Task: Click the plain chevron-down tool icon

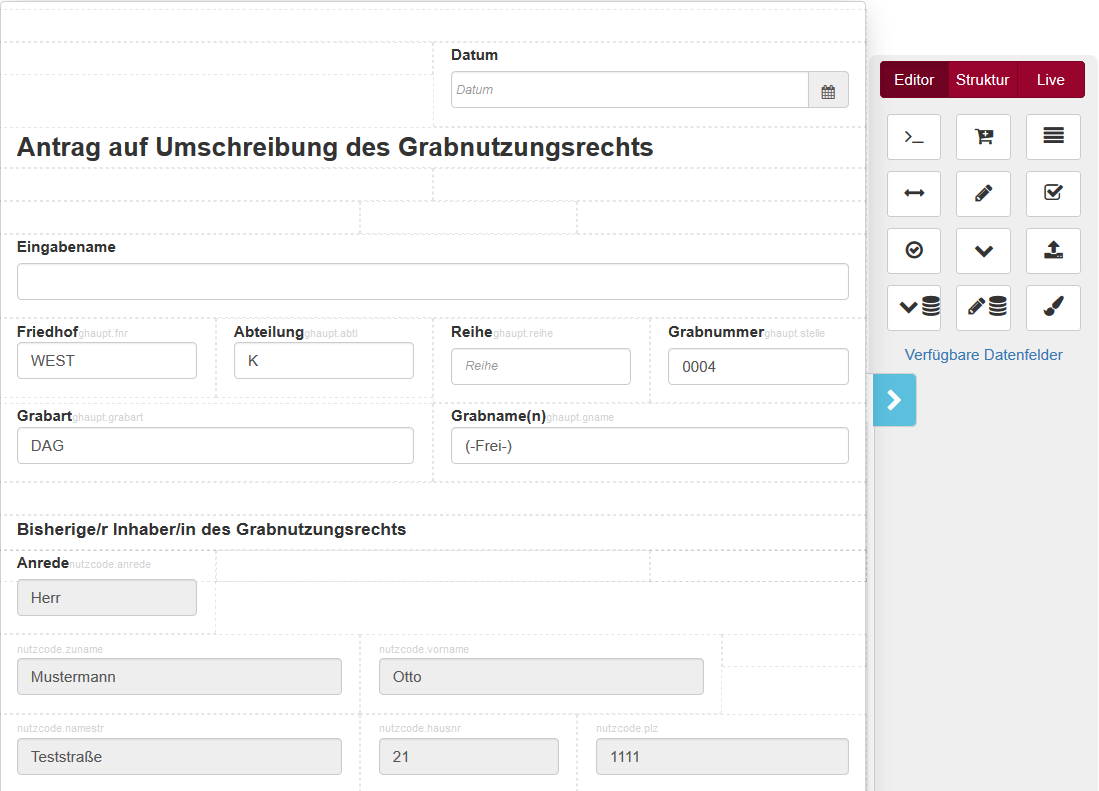Action: click(x=983, y=251)
